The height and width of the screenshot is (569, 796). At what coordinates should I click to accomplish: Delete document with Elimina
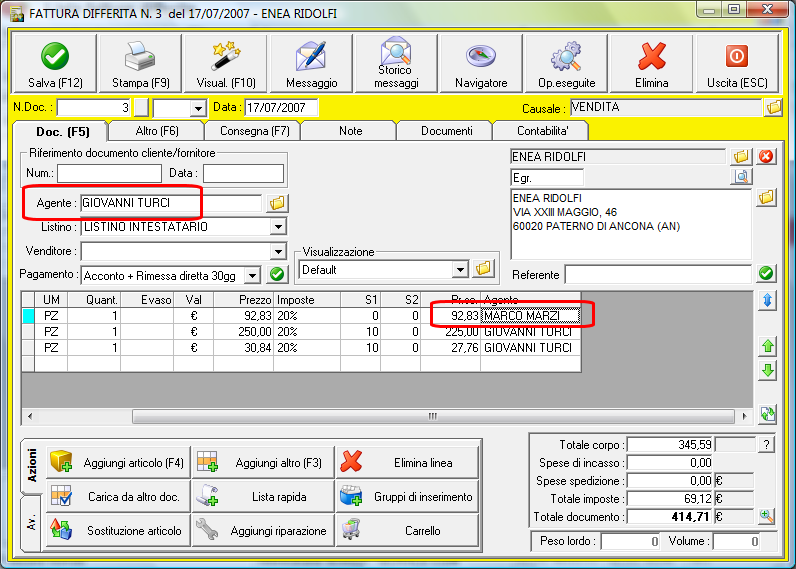tap(652, 64)
